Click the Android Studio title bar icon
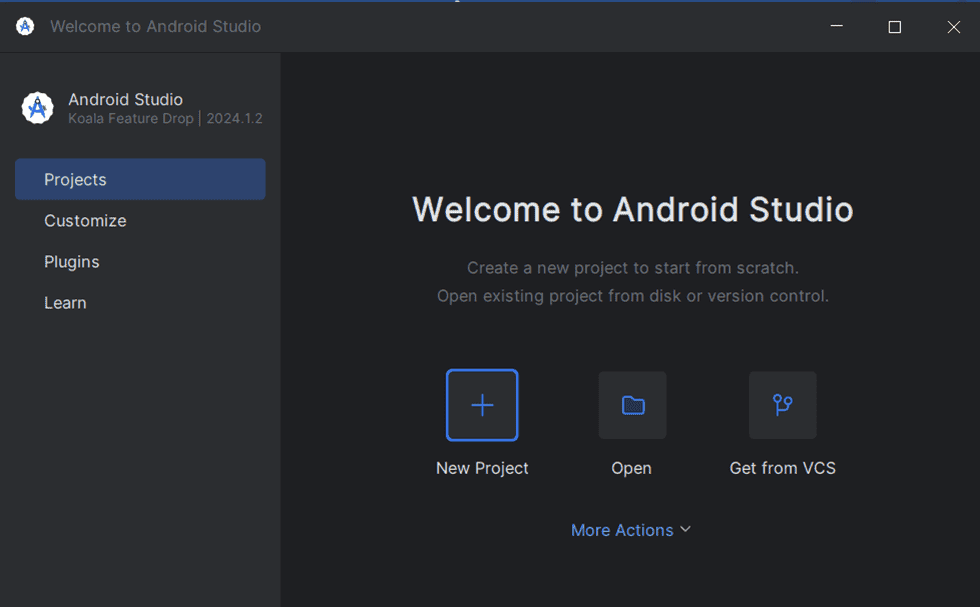The height and width of the screenshot is (607, 980). click(25, 26)
